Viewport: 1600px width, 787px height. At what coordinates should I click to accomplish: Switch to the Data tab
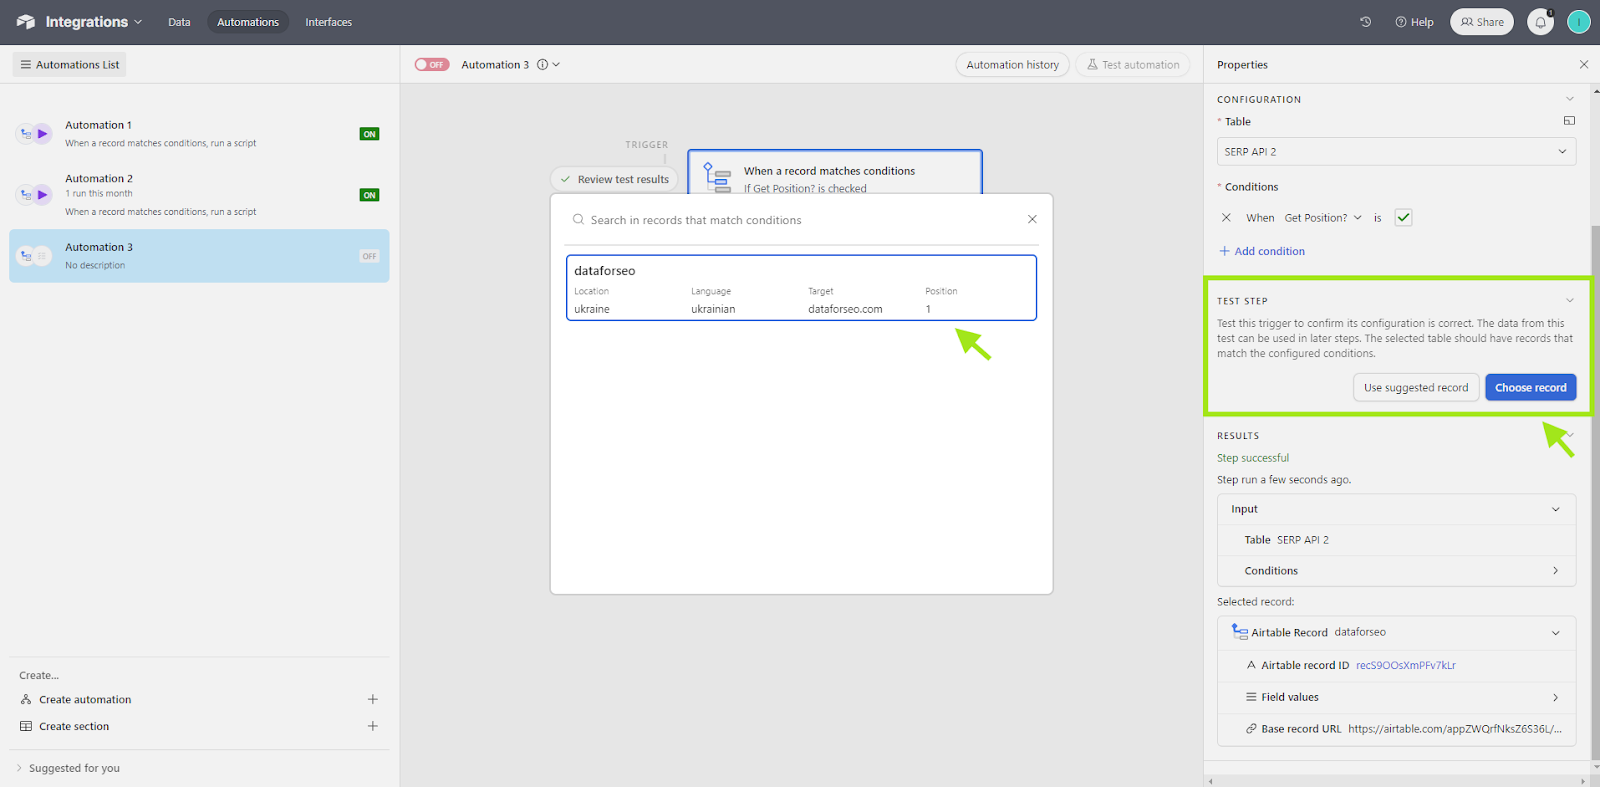coord(179,22)
